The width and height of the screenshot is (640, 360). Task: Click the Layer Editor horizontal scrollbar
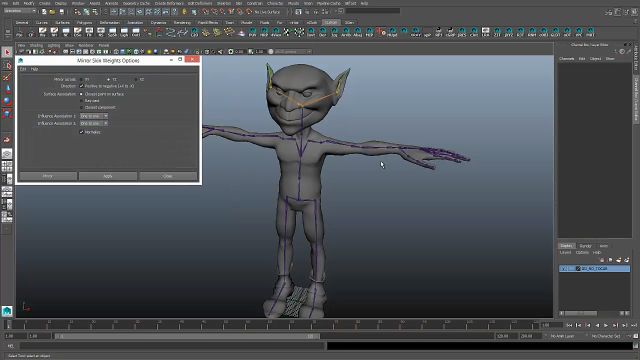[581, 313]
